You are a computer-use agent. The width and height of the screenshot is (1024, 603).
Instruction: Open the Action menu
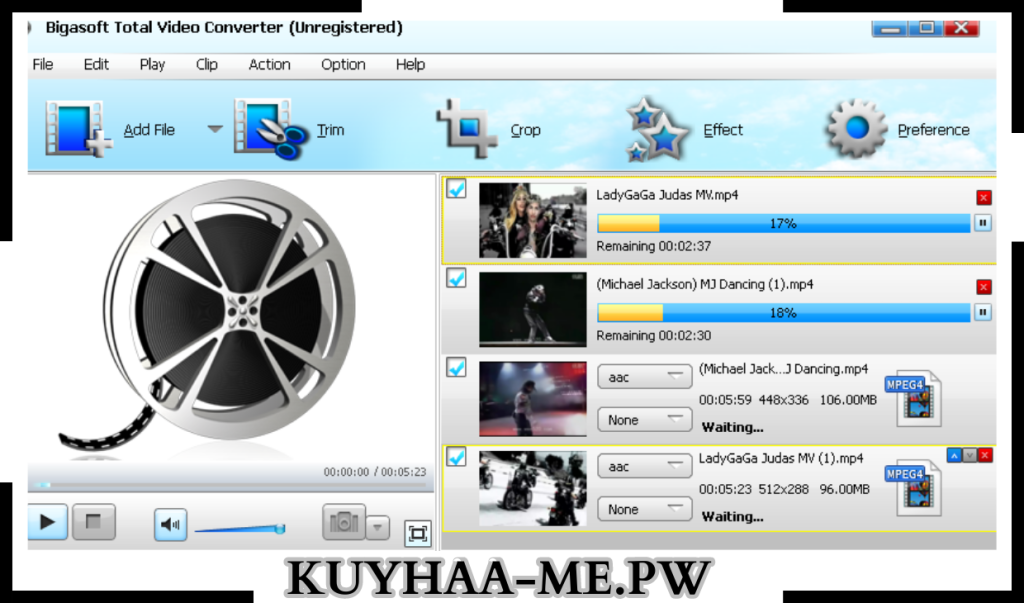click(269, 64)
